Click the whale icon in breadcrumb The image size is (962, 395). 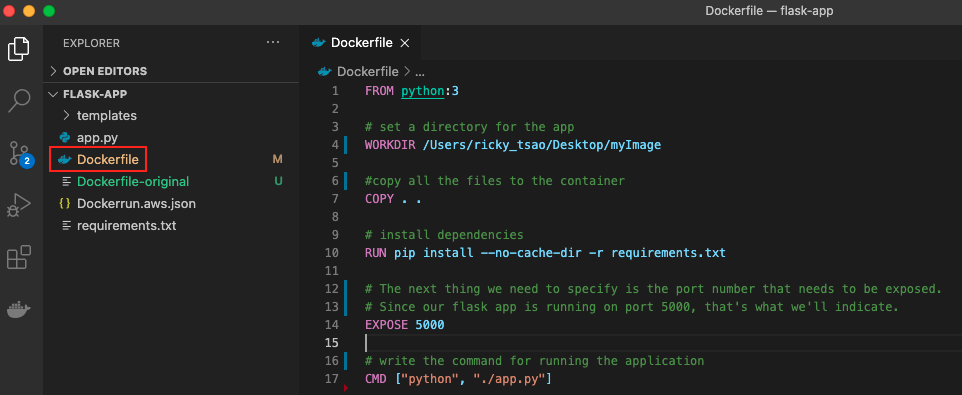pos(325,72)
